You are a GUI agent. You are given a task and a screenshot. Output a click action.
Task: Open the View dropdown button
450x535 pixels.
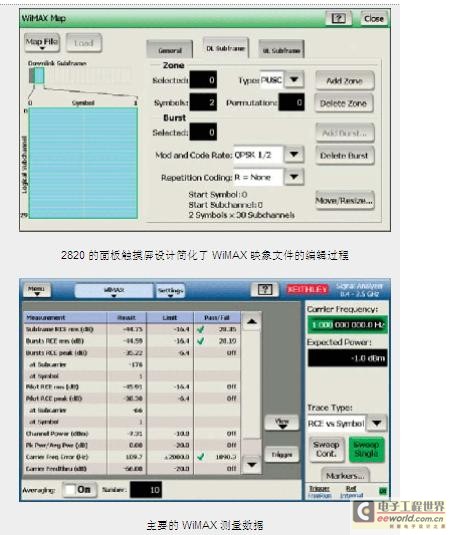pyautogui.click(x=282, y=423)
